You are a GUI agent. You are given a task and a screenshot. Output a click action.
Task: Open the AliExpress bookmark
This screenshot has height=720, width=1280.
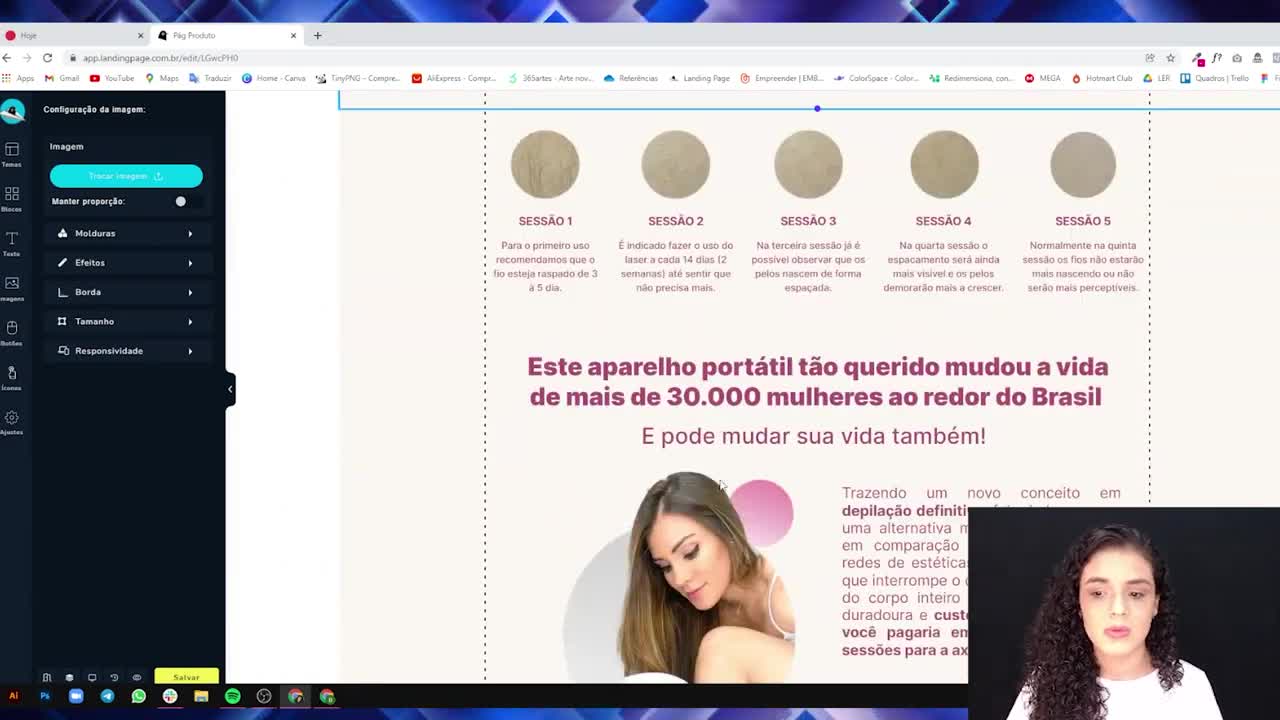(x=454, y=78)
